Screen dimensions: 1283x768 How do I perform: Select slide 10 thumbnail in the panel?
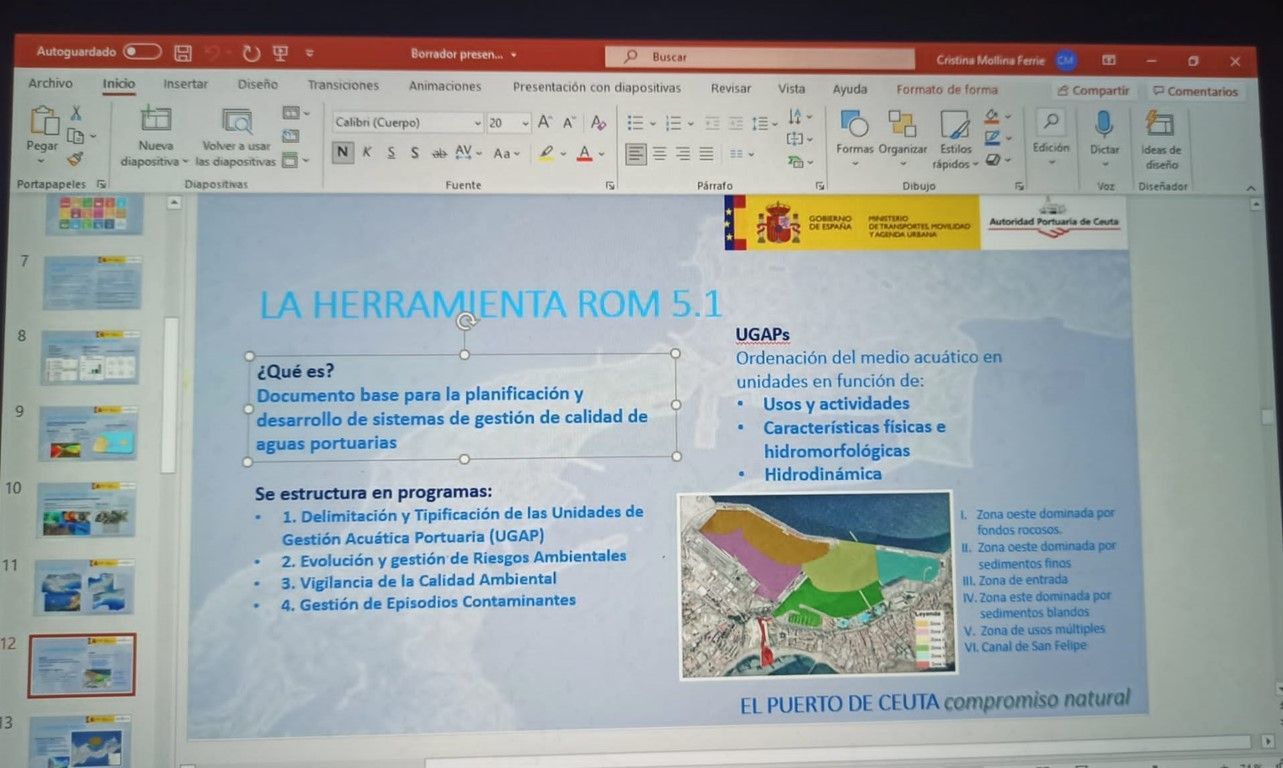(86, 509)
